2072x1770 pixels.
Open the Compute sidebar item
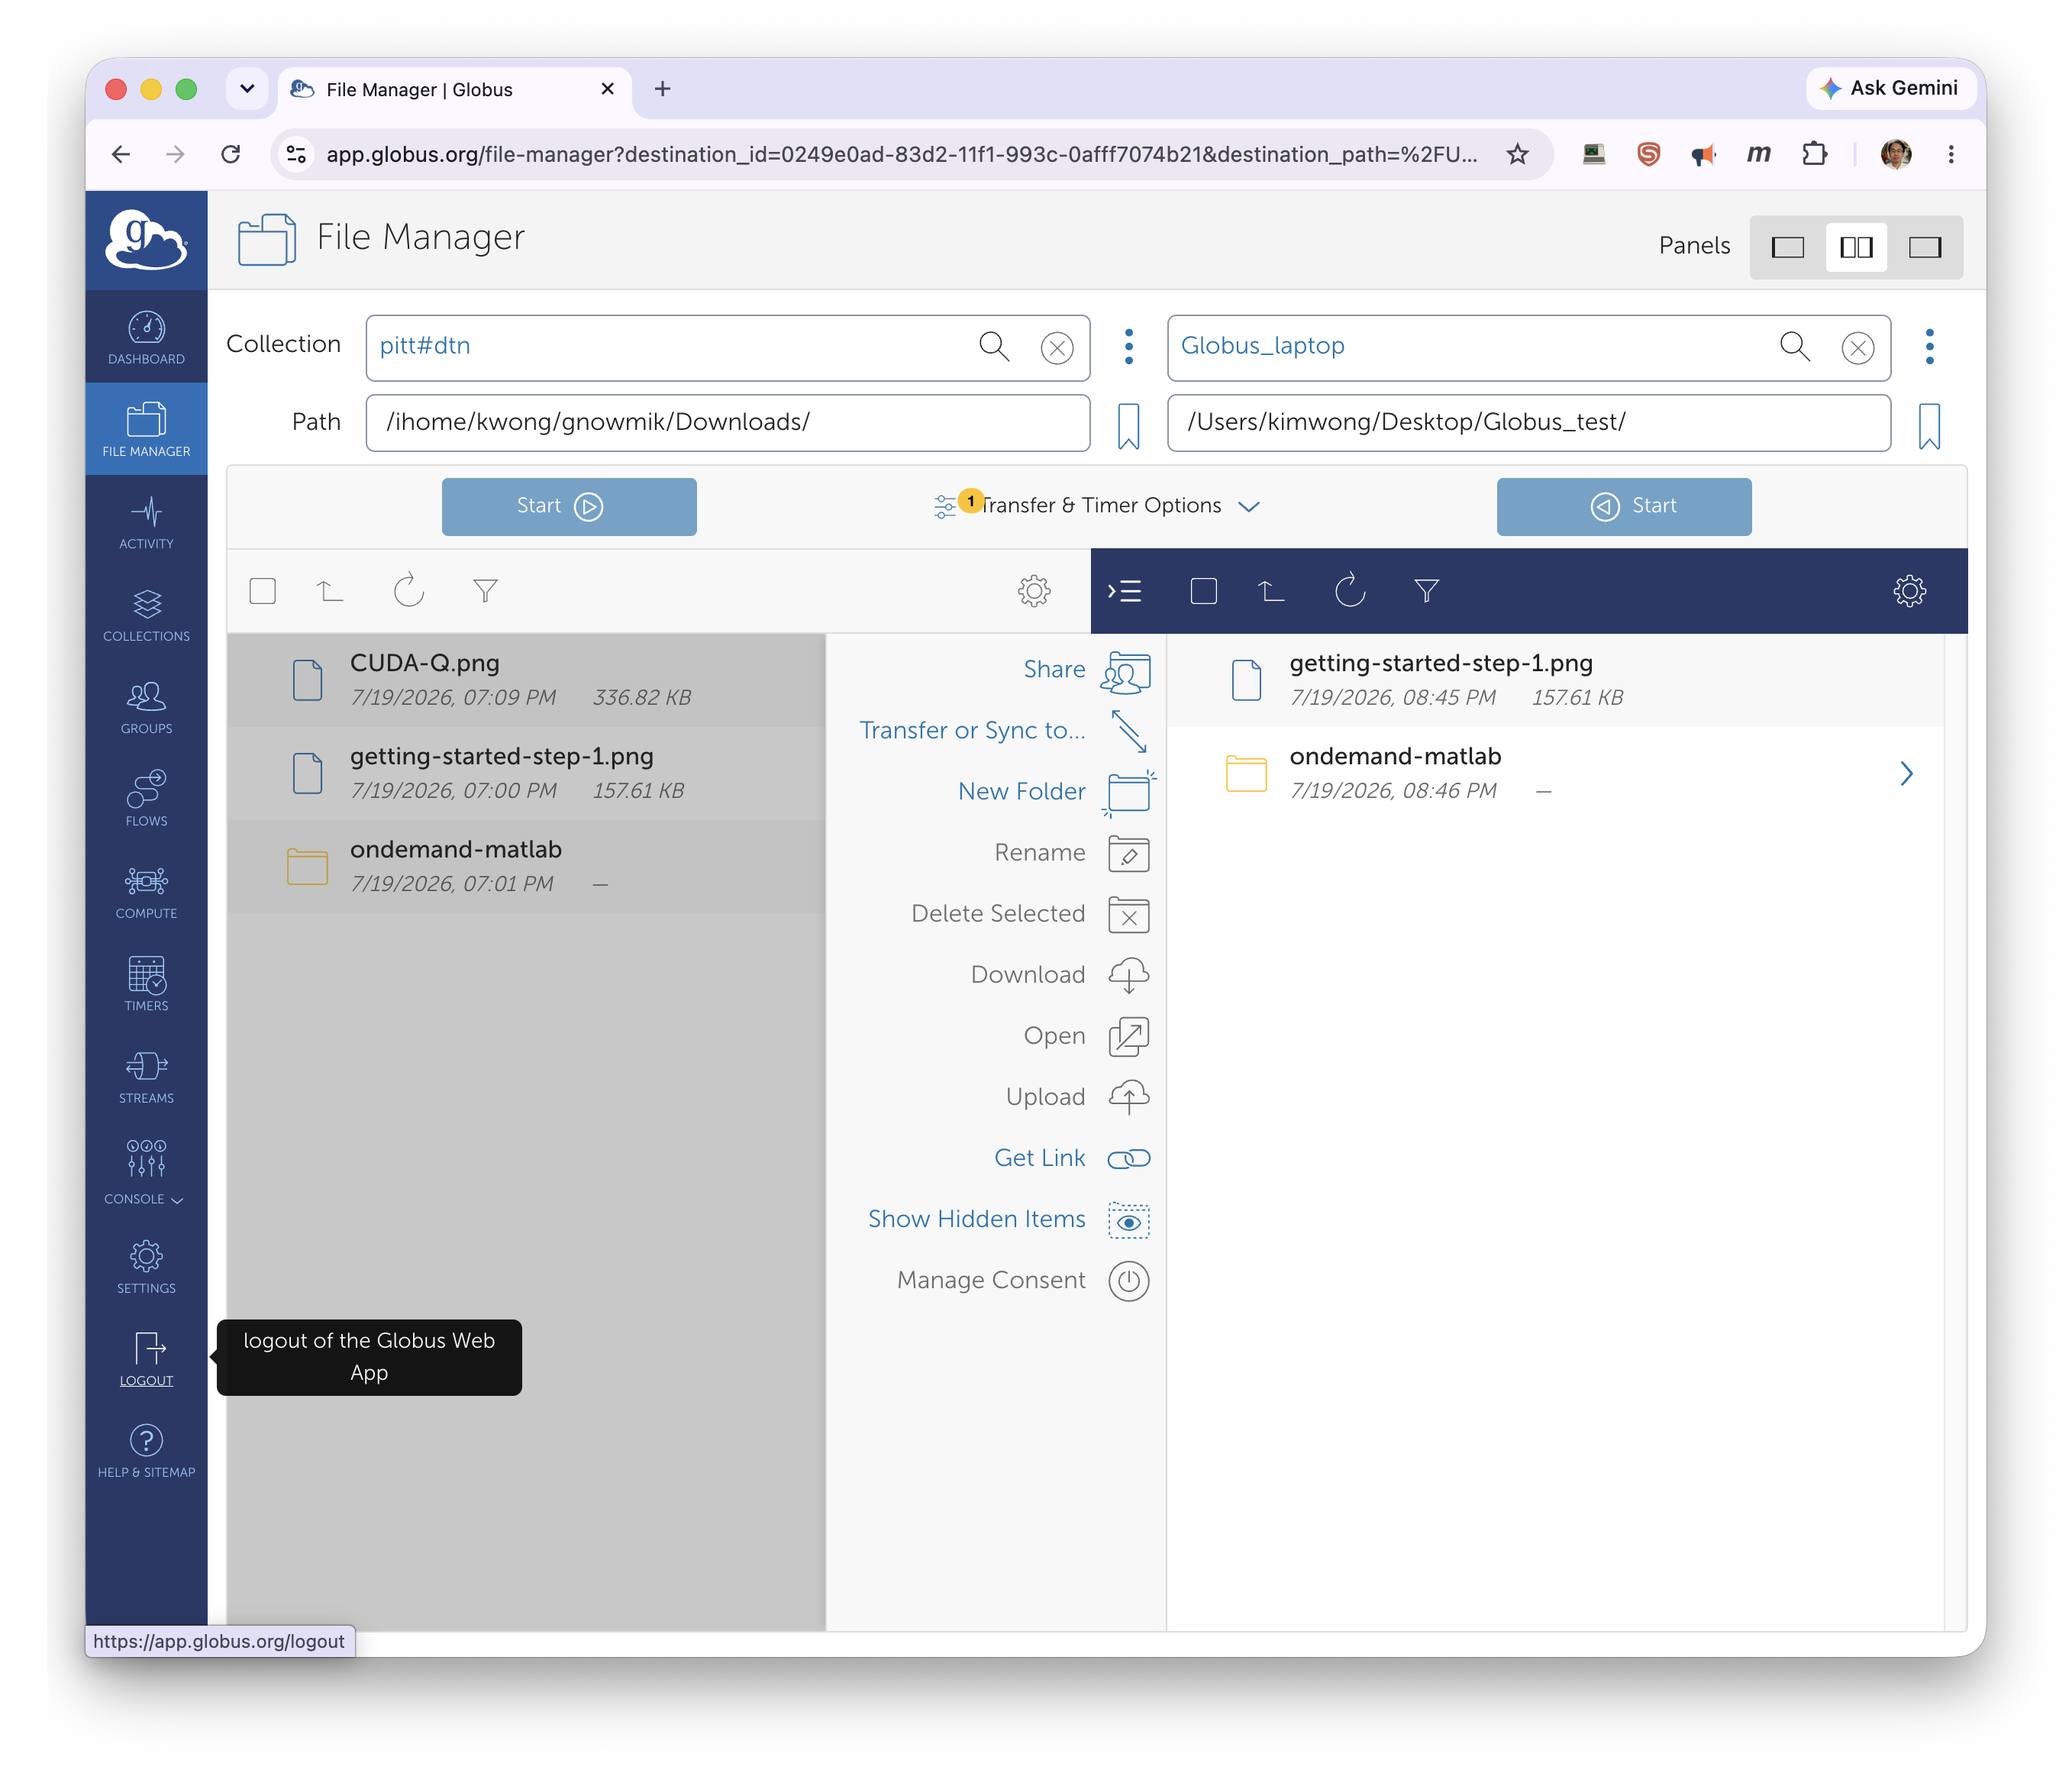tap(146, 892)
